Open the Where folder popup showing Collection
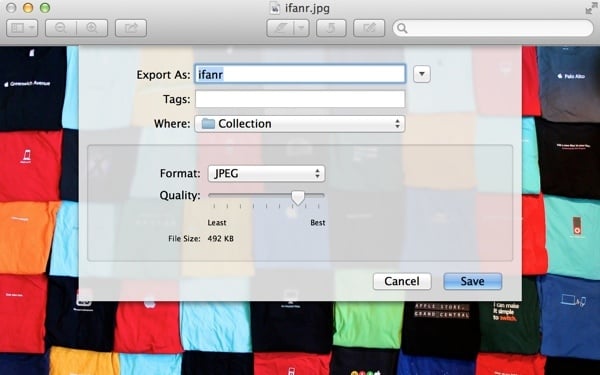The height and width of the screenshot is (375, 600). pos(300,124)
